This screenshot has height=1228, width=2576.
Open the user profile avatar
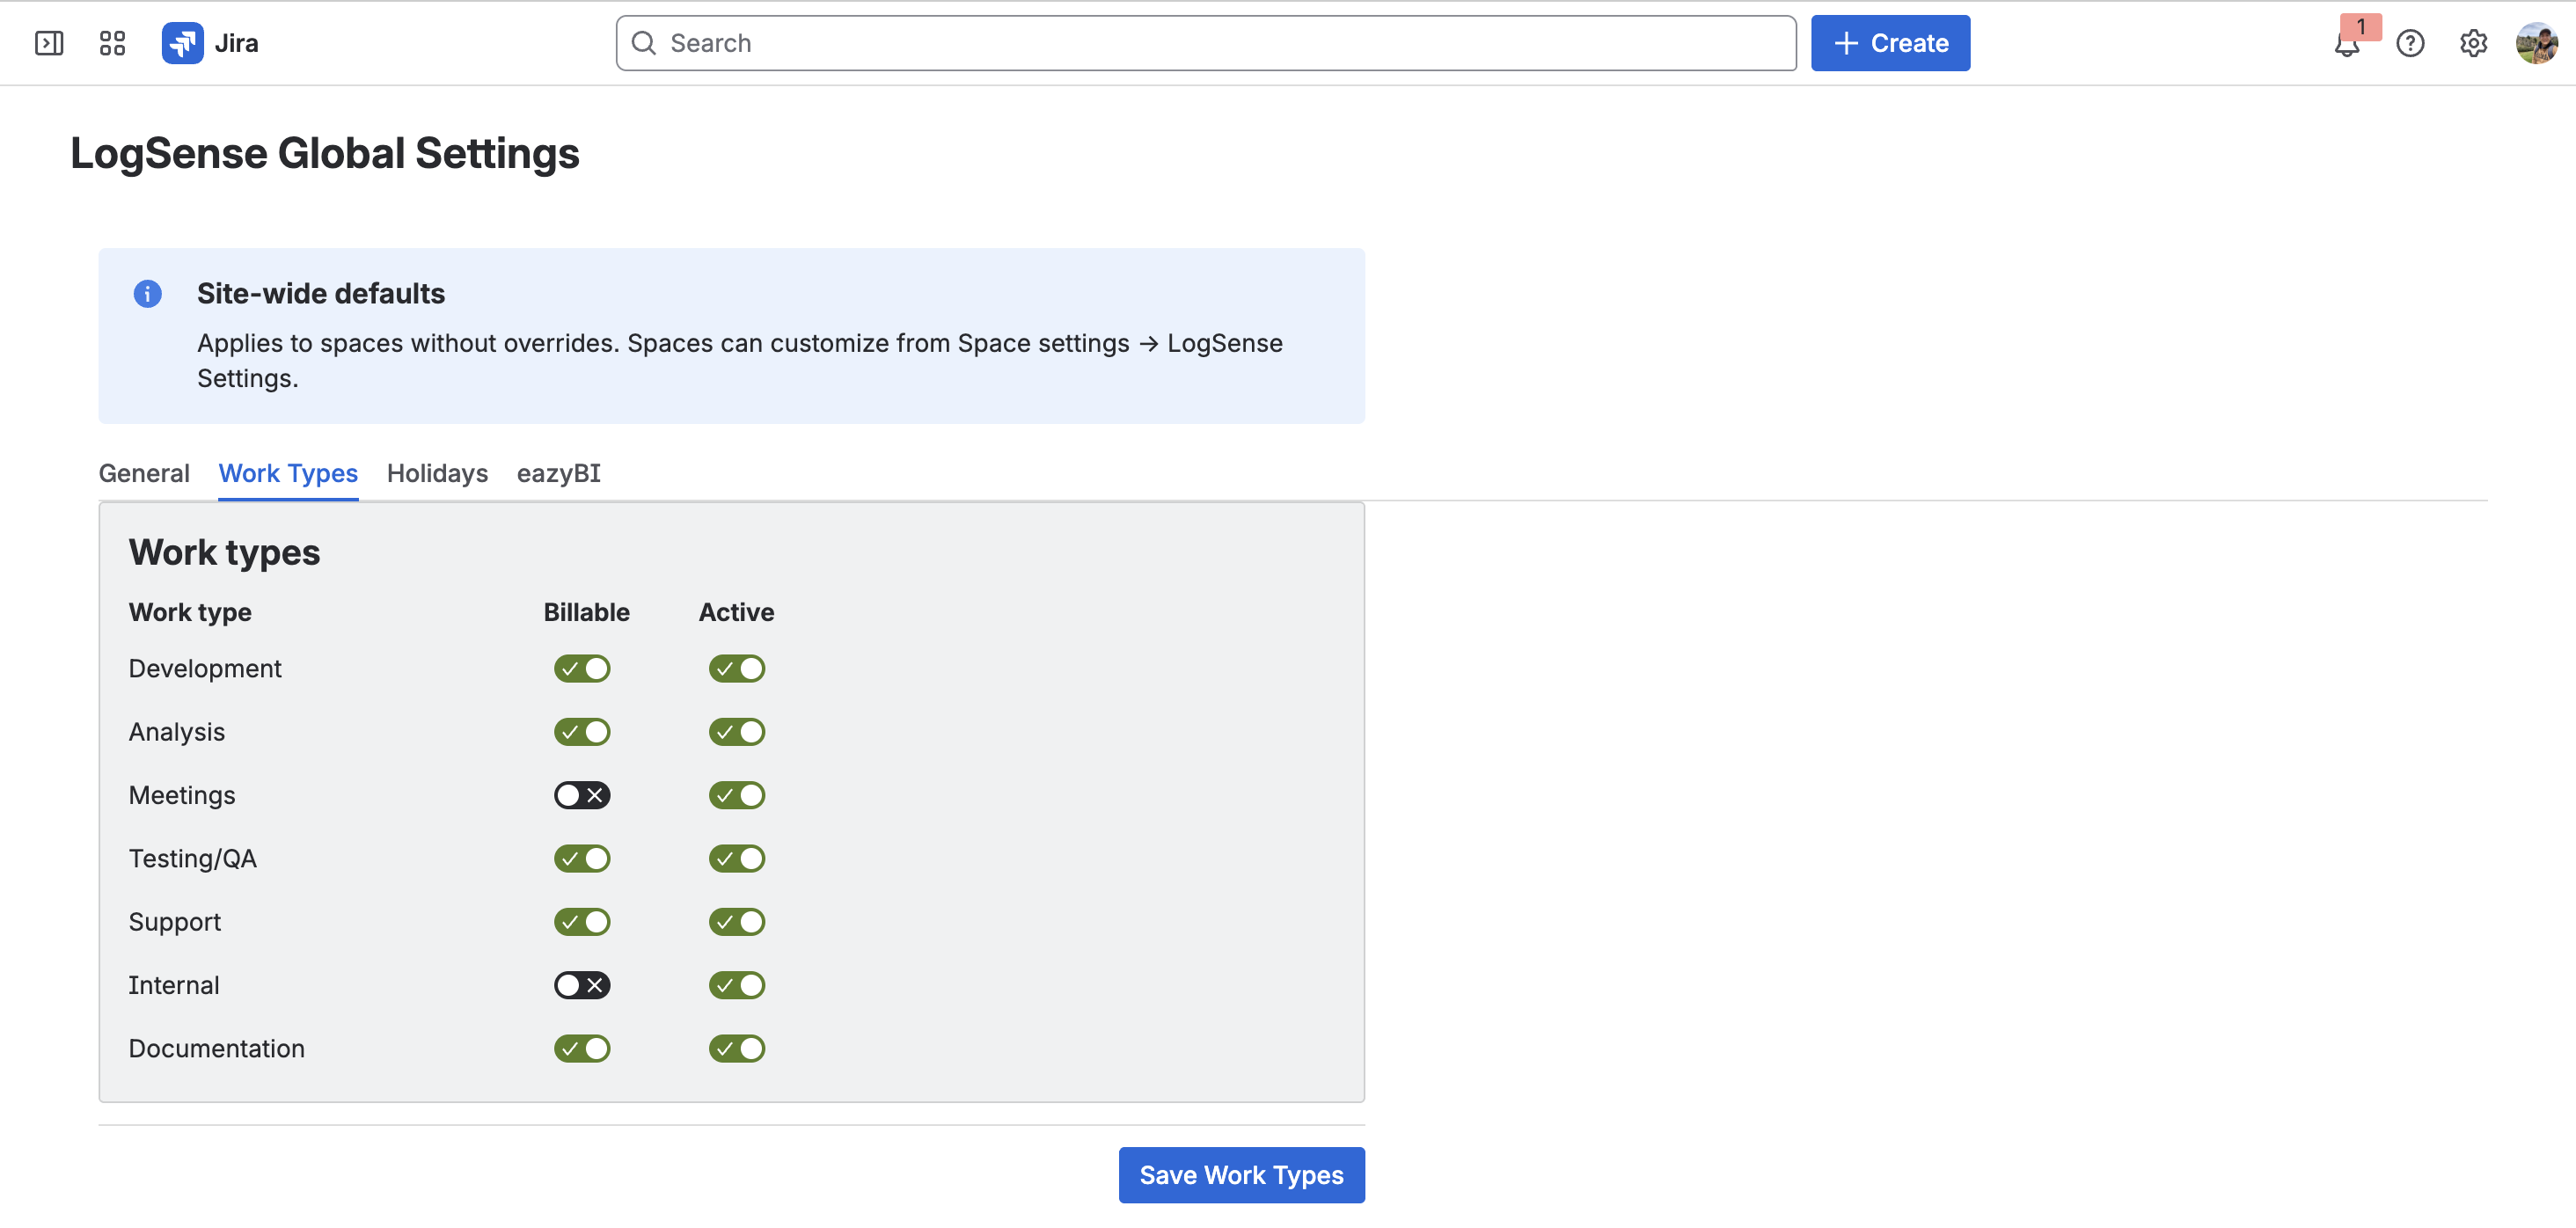click(2537, 43)
